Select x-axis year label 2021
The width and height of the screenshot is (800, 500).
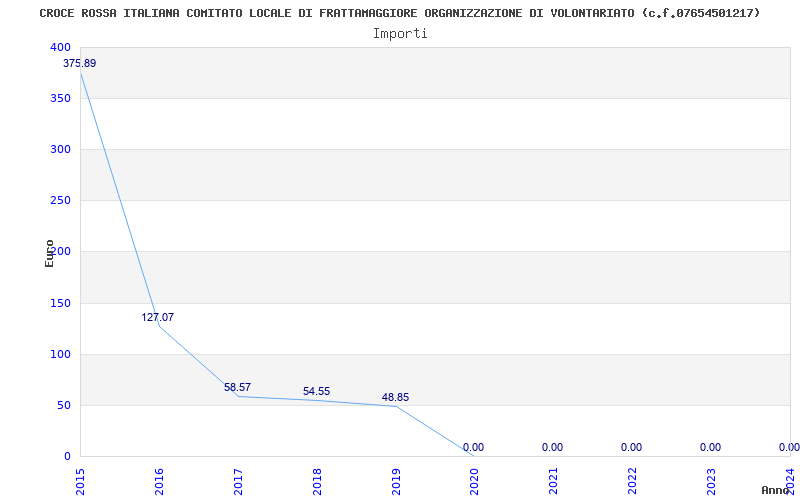pyautogui.click(x=554, y=482)
